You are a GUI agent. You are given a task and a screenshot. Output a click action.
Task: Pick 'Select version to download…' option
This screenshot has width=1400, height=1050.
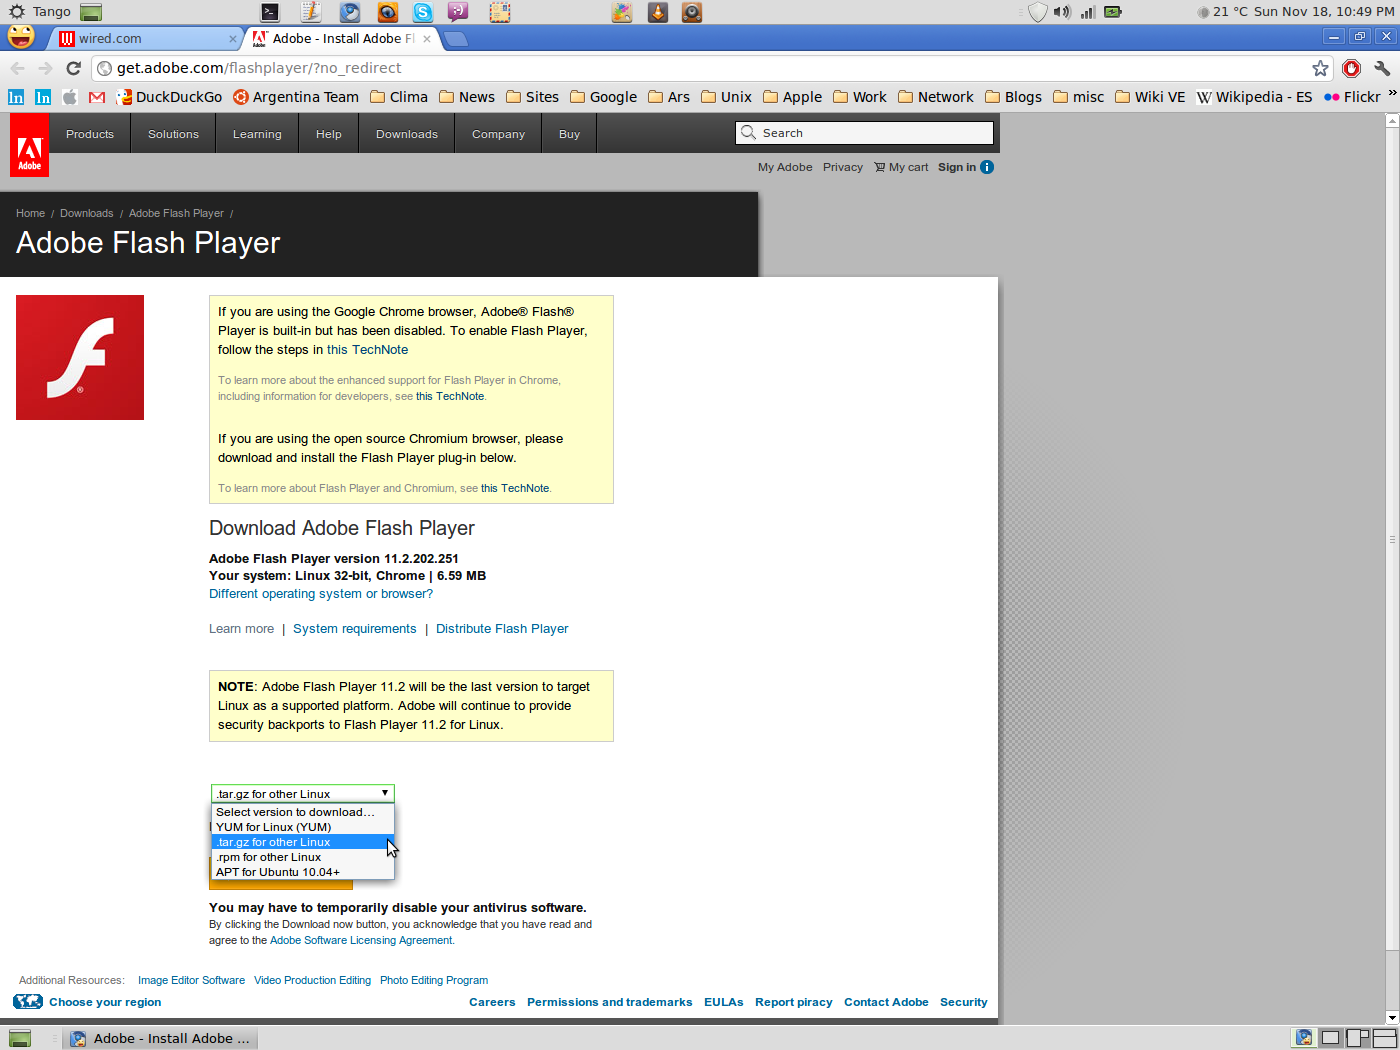(303, 812)
